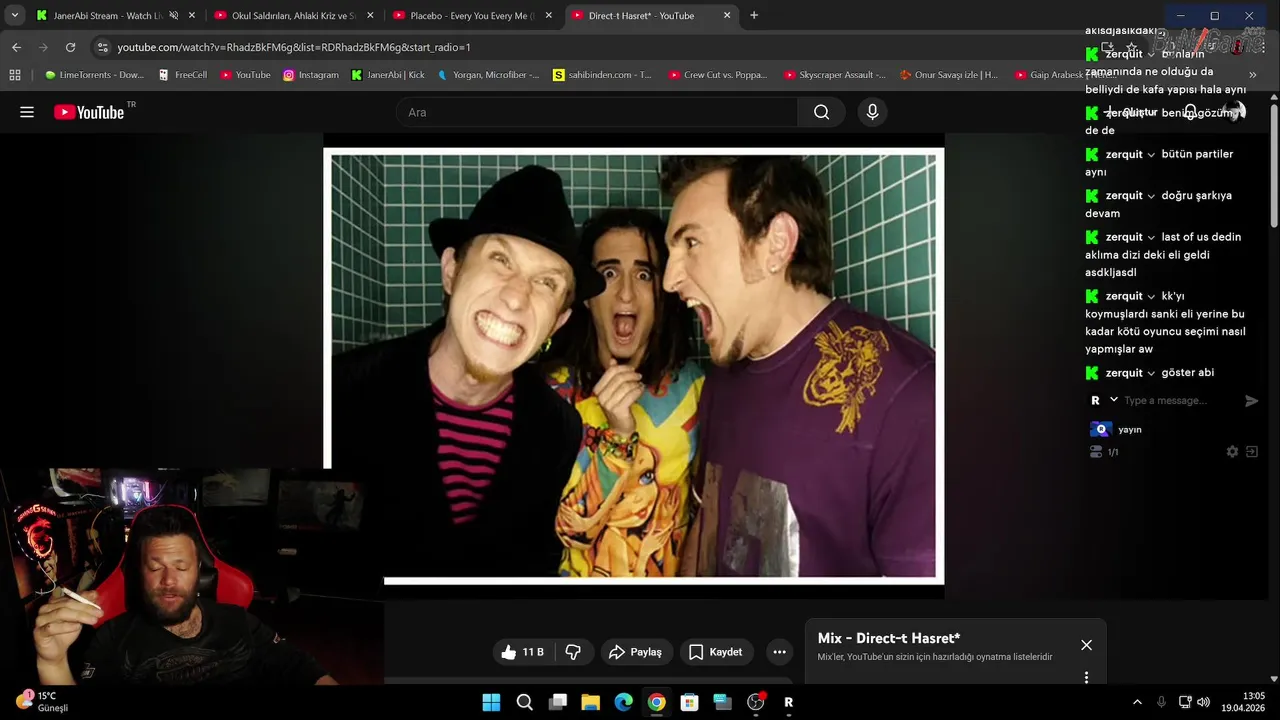
Task: Like the video showing 11 B
Action: 521,652
